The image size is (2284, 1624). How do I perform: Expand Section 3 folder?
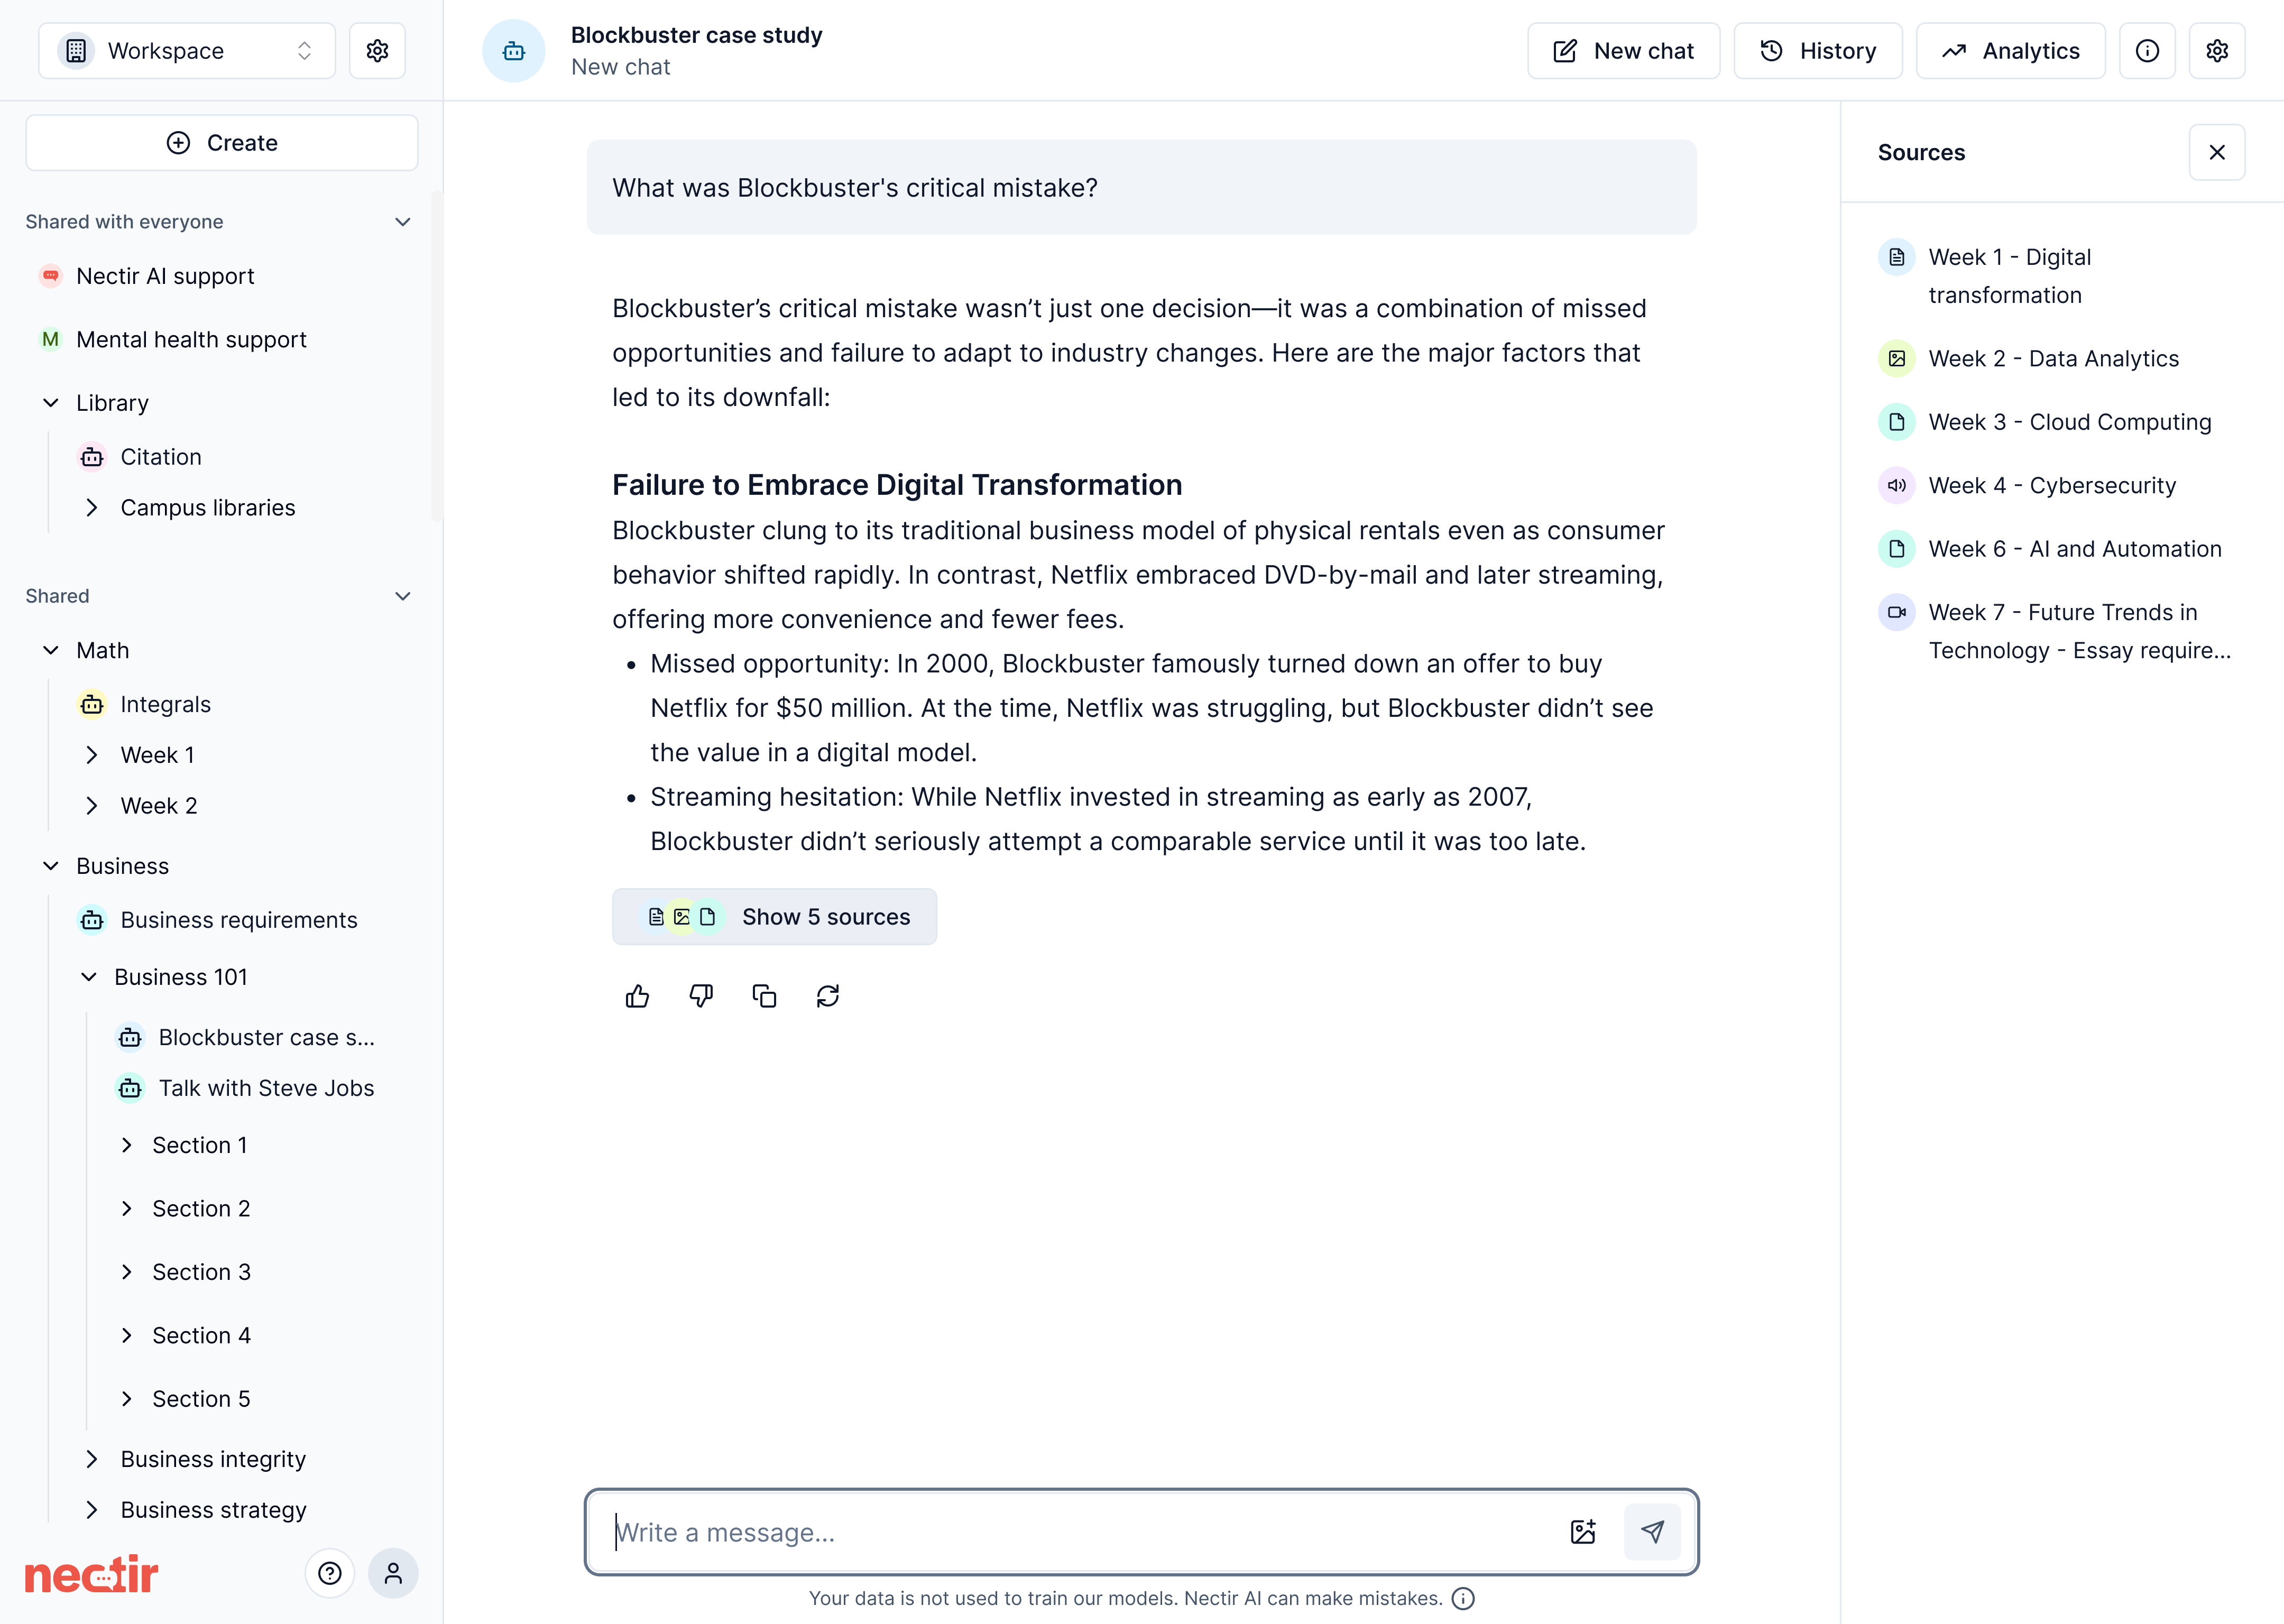point(127,1272)
